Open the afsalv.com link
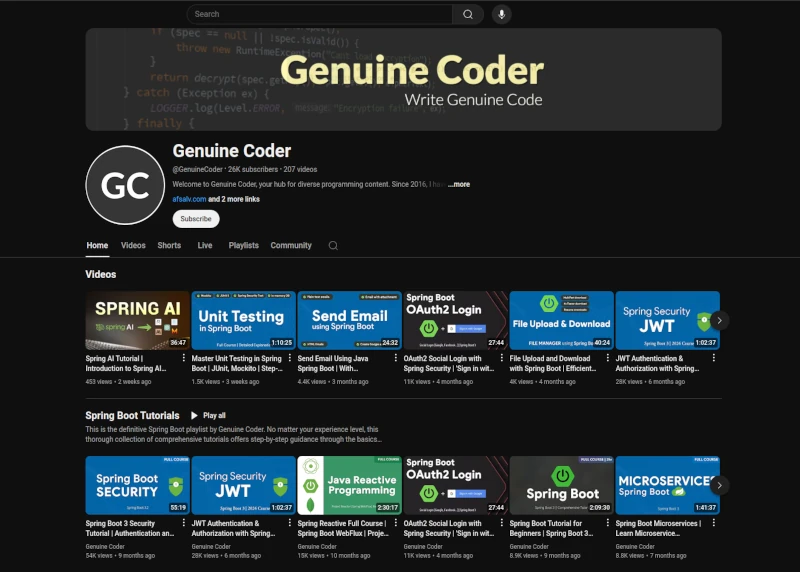Screen dimensions: 800x572 pos(189,199)
